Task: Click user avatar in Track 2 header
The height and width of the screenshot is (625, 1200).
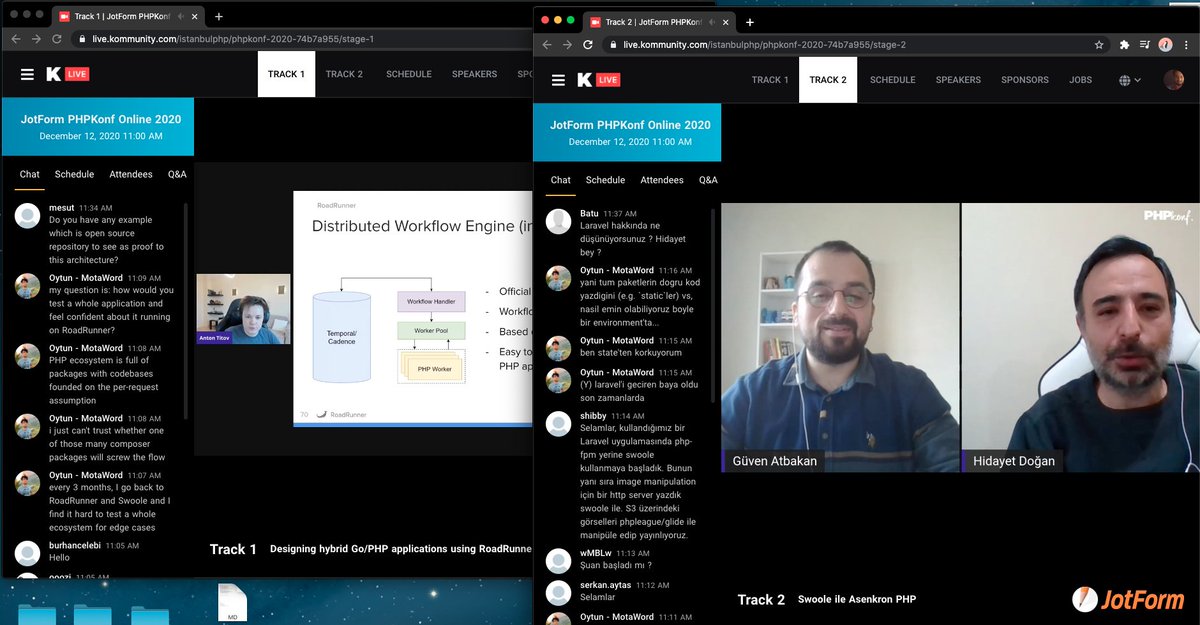Action: (x=1173, y=80)
